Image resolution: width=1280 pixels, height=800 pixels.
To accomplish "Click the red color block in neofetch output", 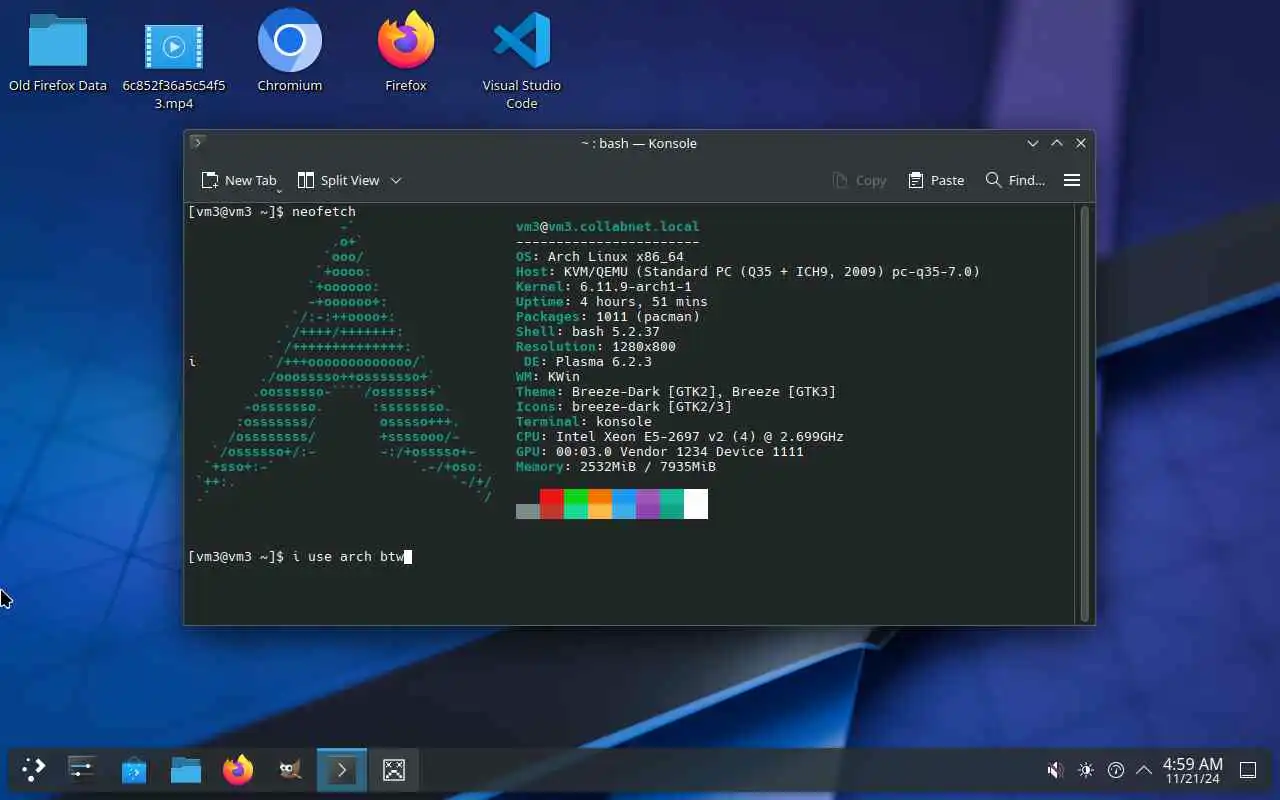I will 552,504.
